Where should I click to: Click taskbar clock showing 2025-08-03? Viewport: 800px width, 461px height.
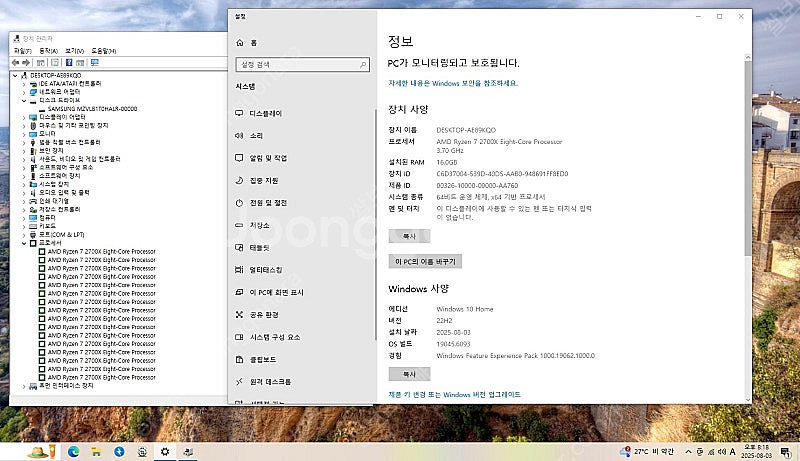click(757, 452)
